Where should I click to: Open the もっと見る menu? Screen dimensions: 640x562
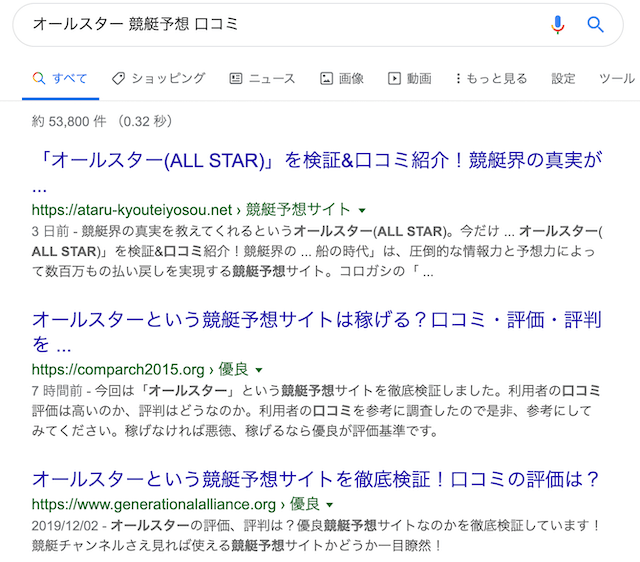point(491,78)
